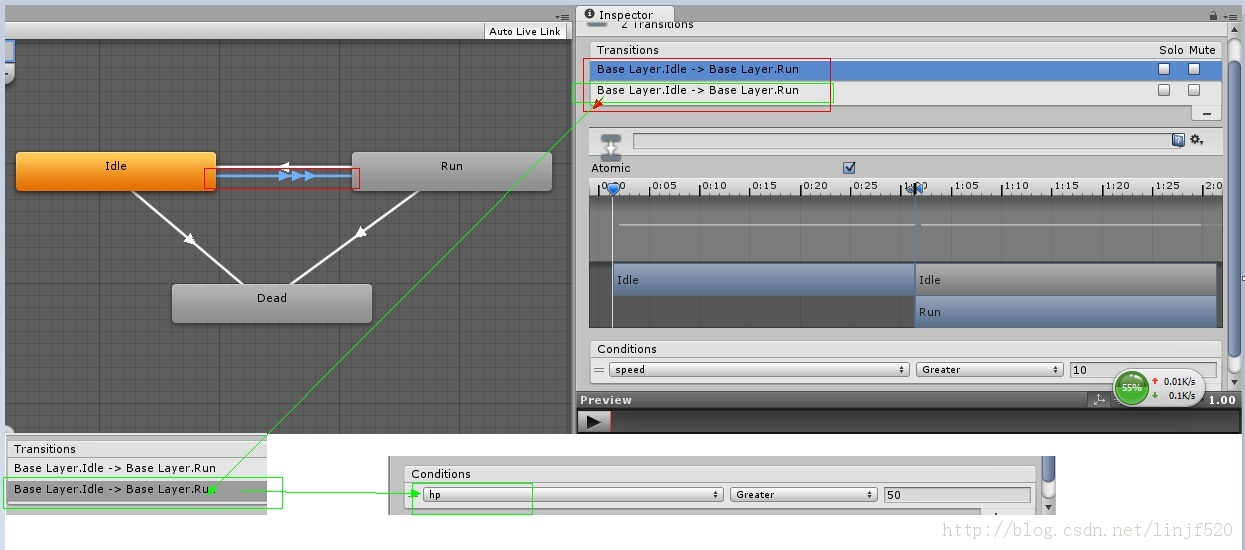Open the transition settings gear menu
1245x550 pixels.
pyautogui.click(x=1196, y=141)
